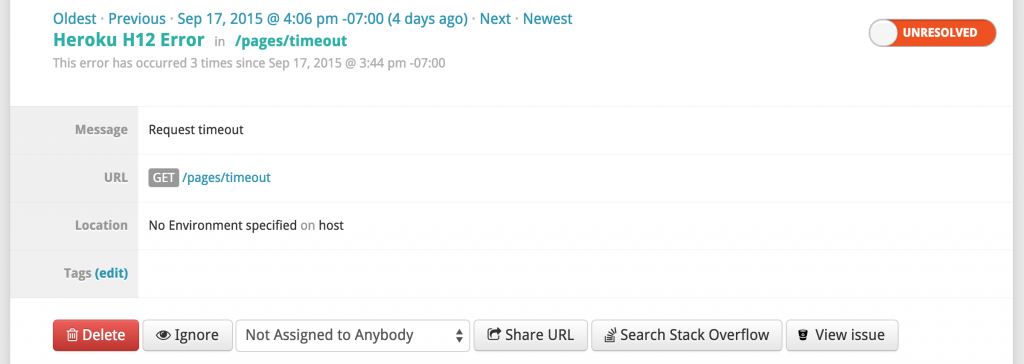
Task: Click the white knob of the resolve toggle
Action: (x=884, y=33)
